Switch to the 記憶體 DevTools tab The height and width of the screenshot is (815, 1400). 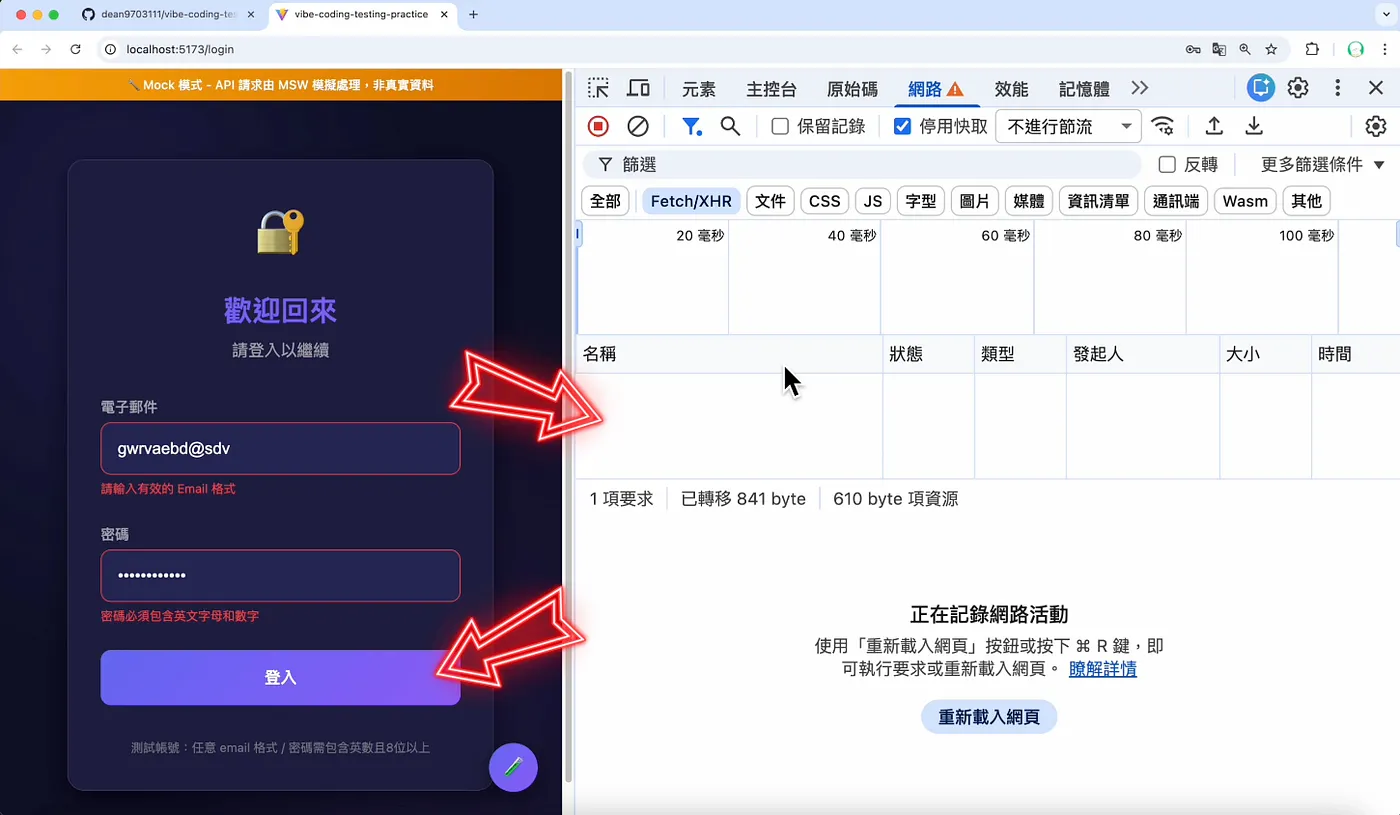1084,89
